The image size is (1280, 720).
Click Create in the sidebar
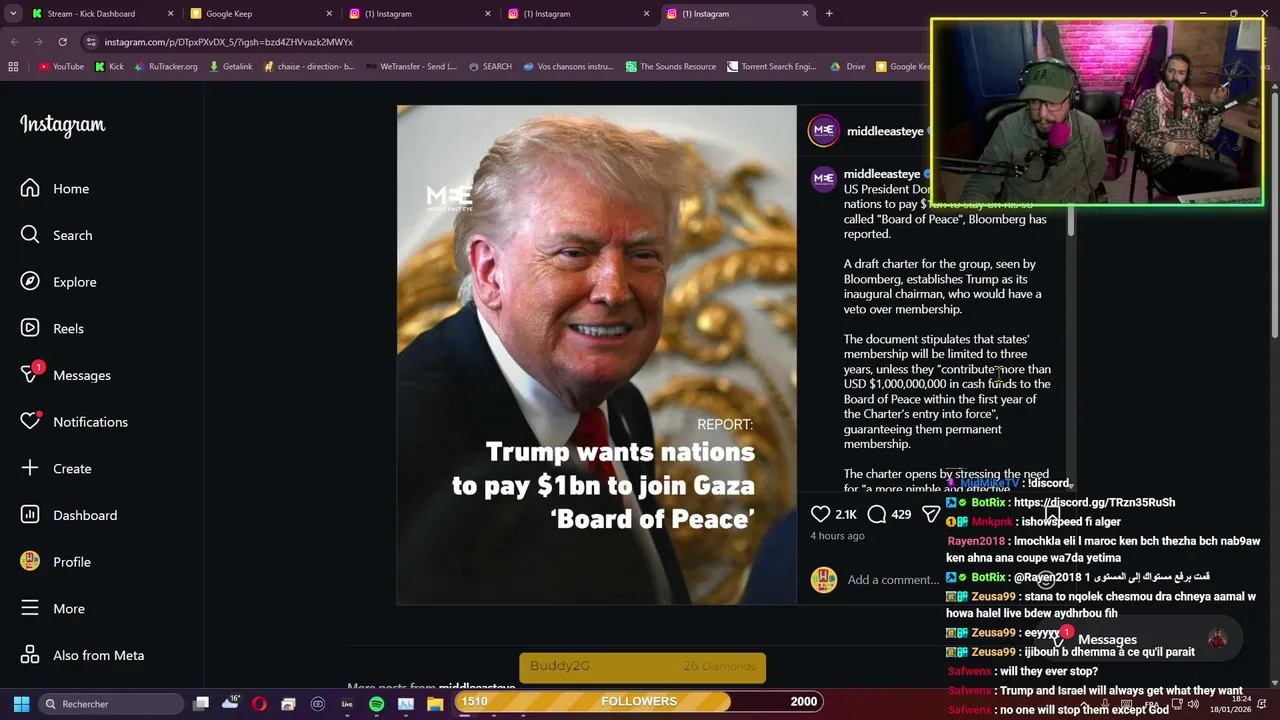pos(56,468)
